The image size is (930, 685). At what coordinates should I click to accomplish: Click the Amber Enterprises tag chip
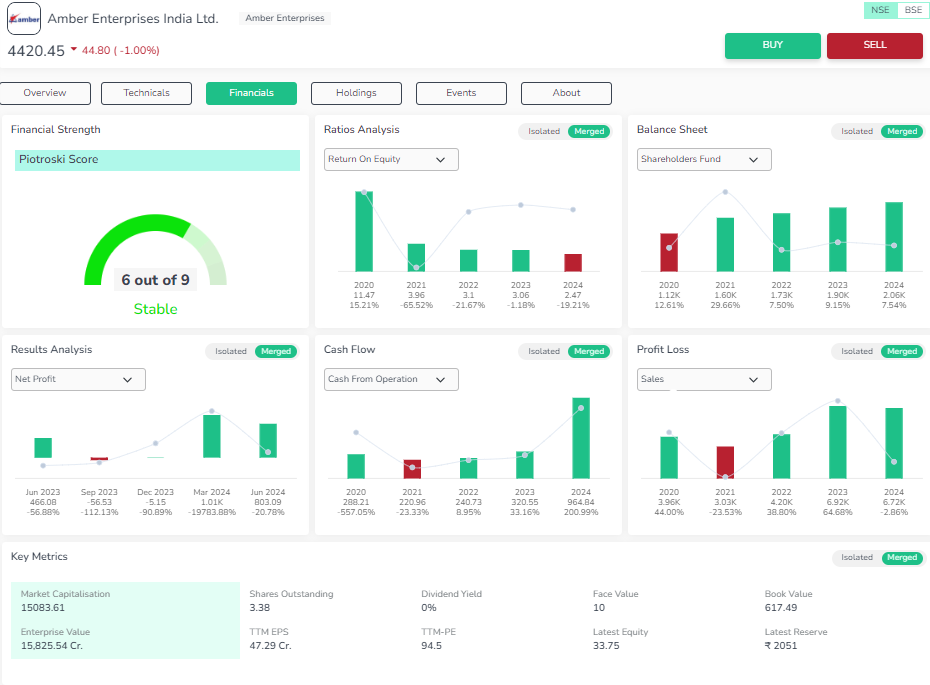[285, 18]
